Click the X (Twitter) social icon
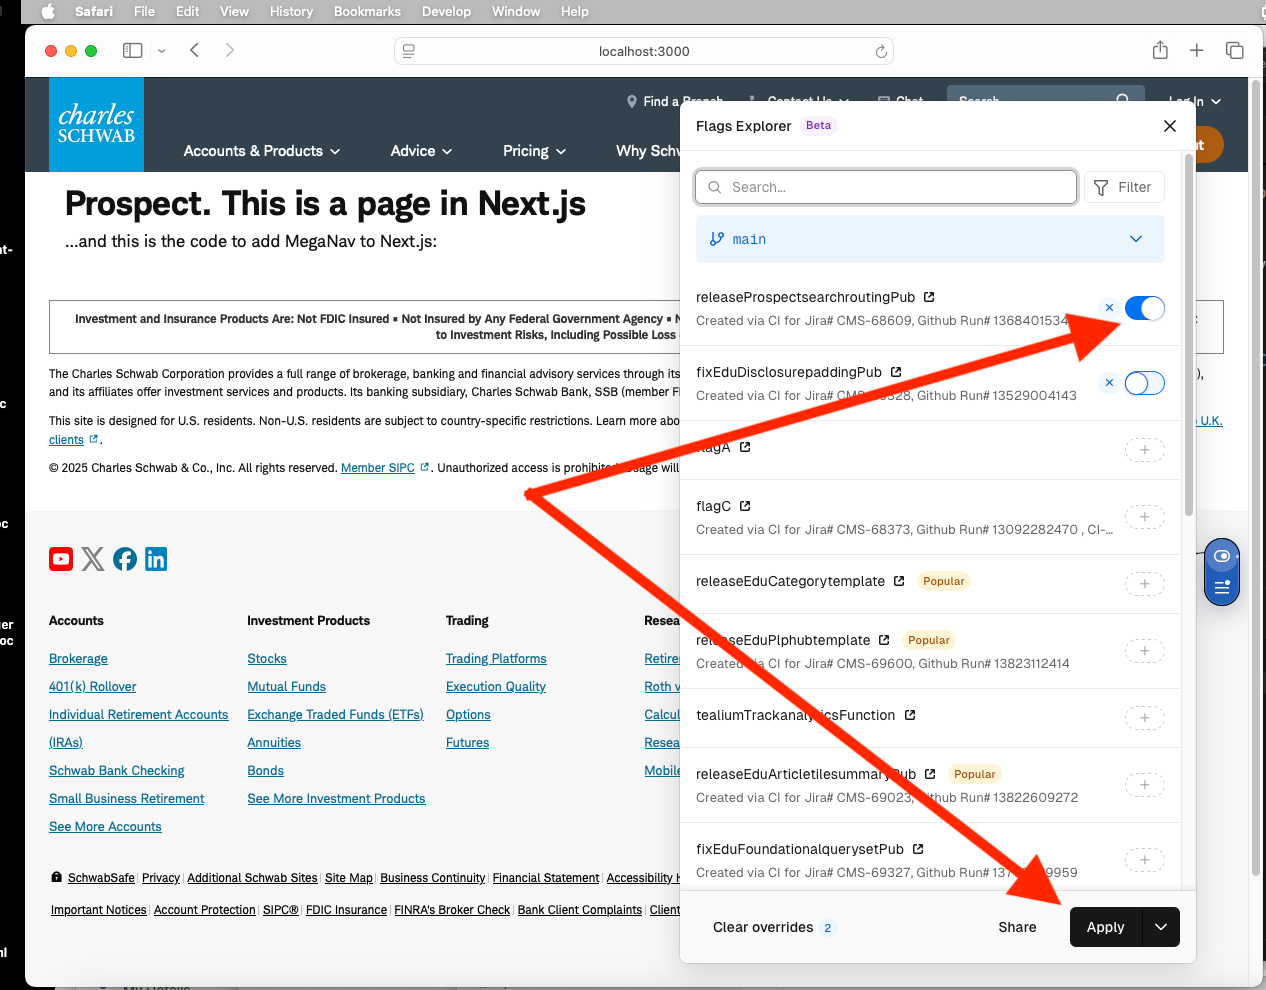The height and width of the screenshot is (990, 1266). click(93, 559)
